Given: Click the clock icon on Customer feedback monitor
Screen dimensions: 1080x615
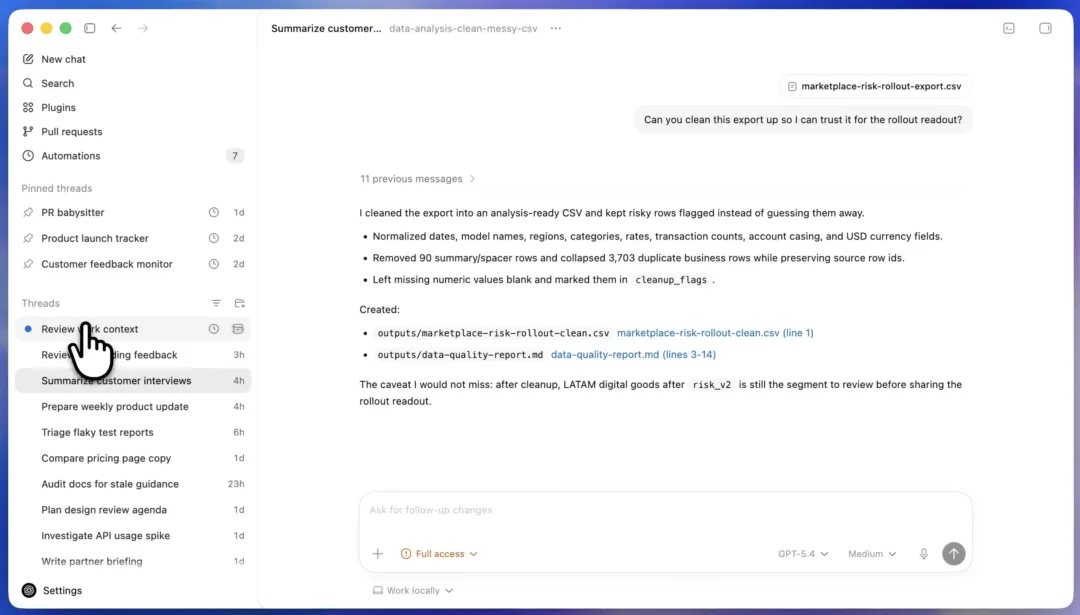Looking at the screenshot, I should (214, 264).
